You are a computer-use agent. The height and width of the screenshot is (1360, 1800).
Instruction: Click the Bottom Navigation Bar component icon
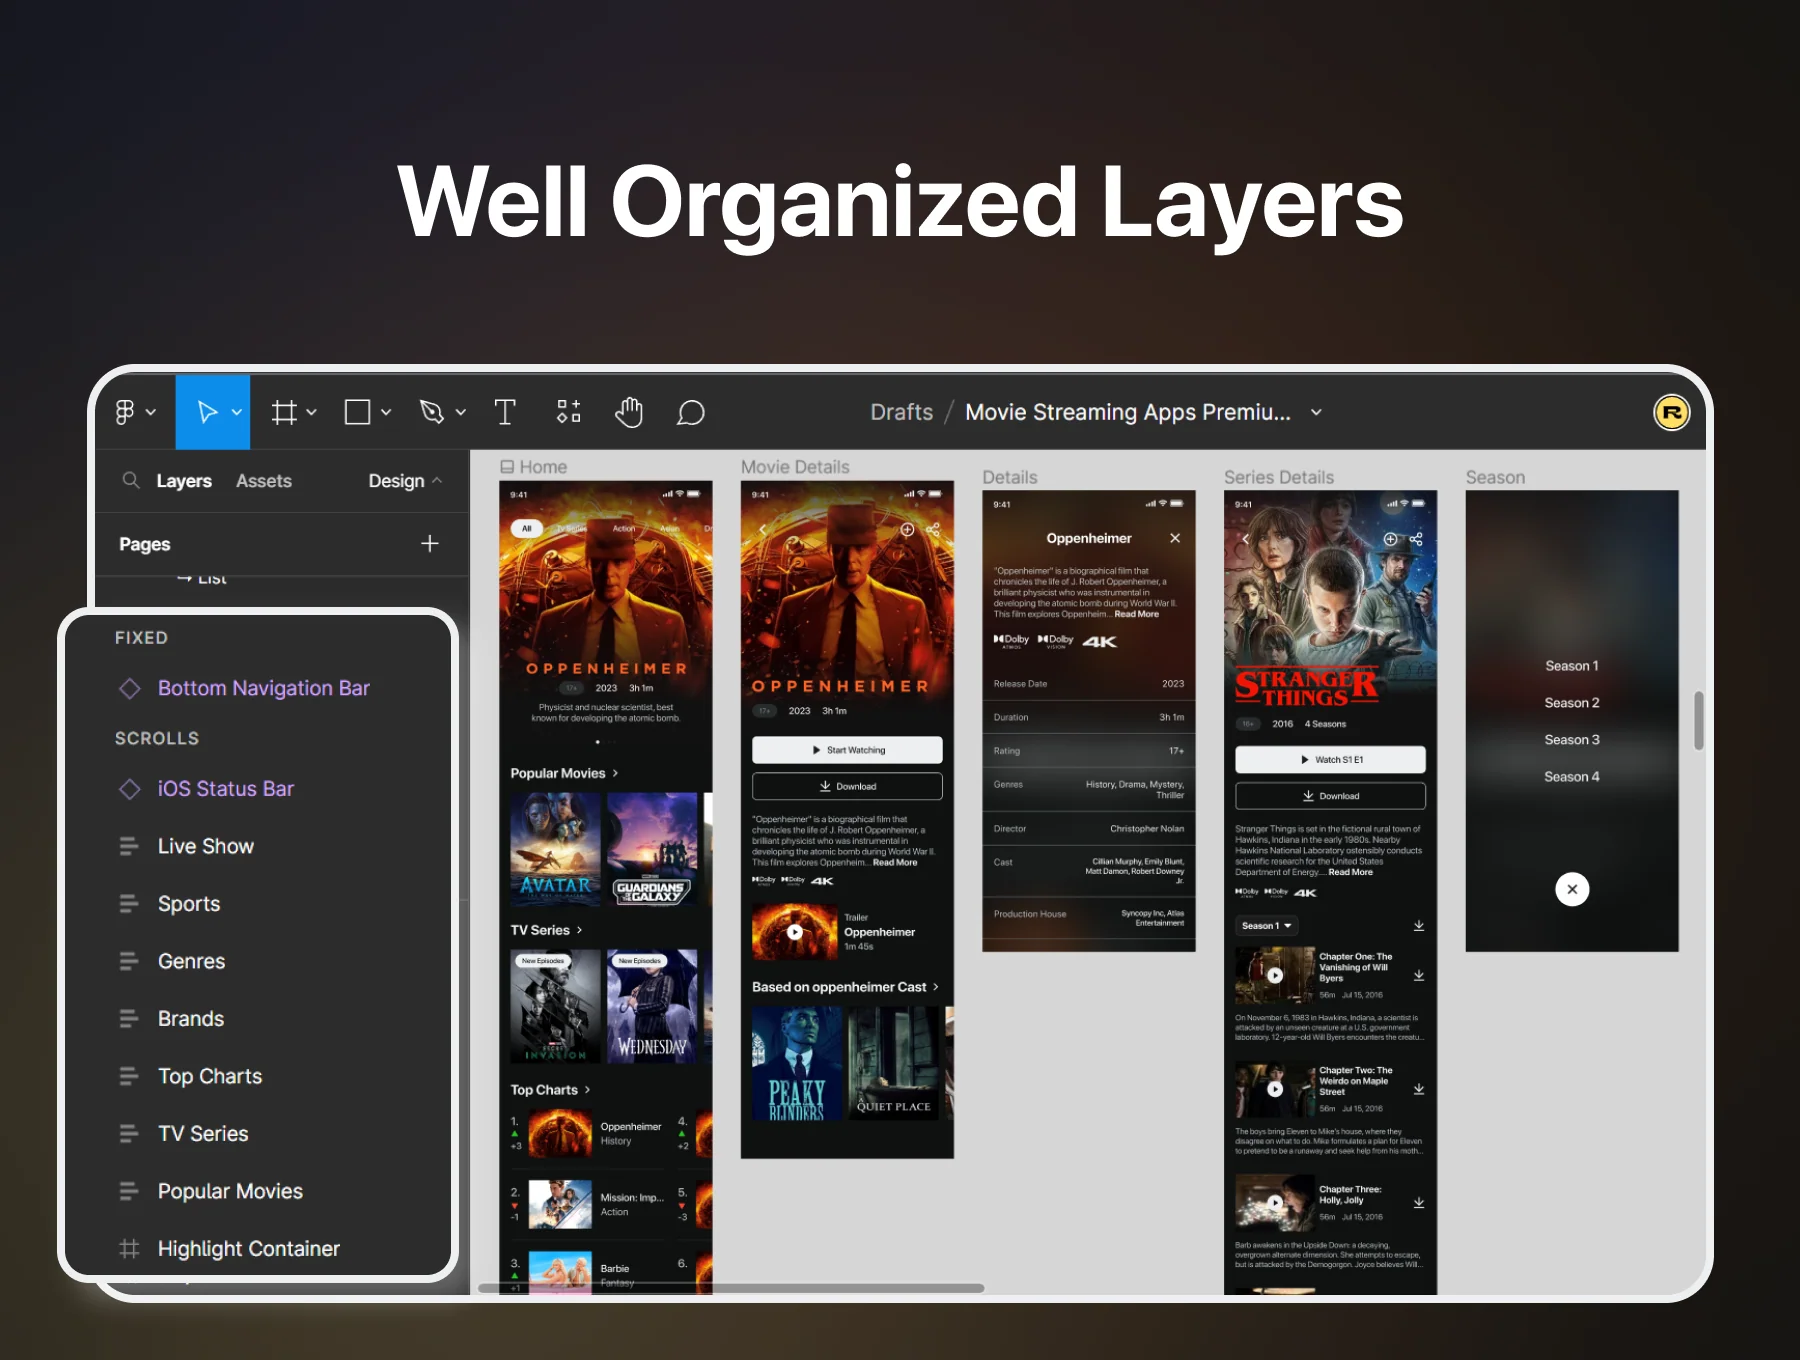tap(130, 688)
